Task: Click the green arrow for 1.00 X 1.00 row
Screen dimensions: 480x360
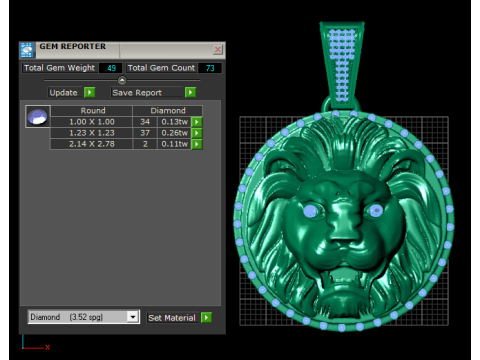Action: pos(197,122)
